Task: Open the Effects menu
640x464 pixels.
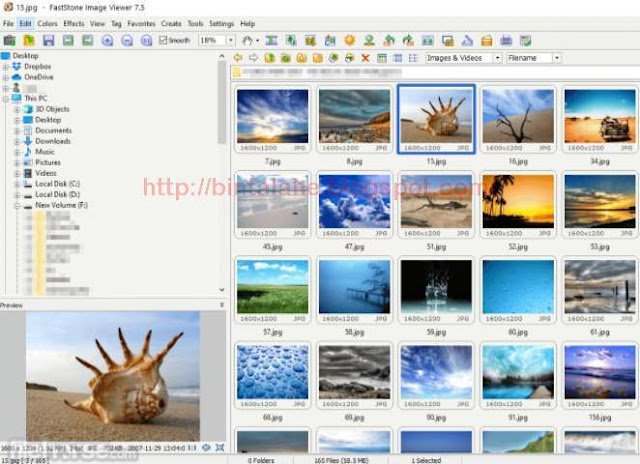Action: pos(74,24)
